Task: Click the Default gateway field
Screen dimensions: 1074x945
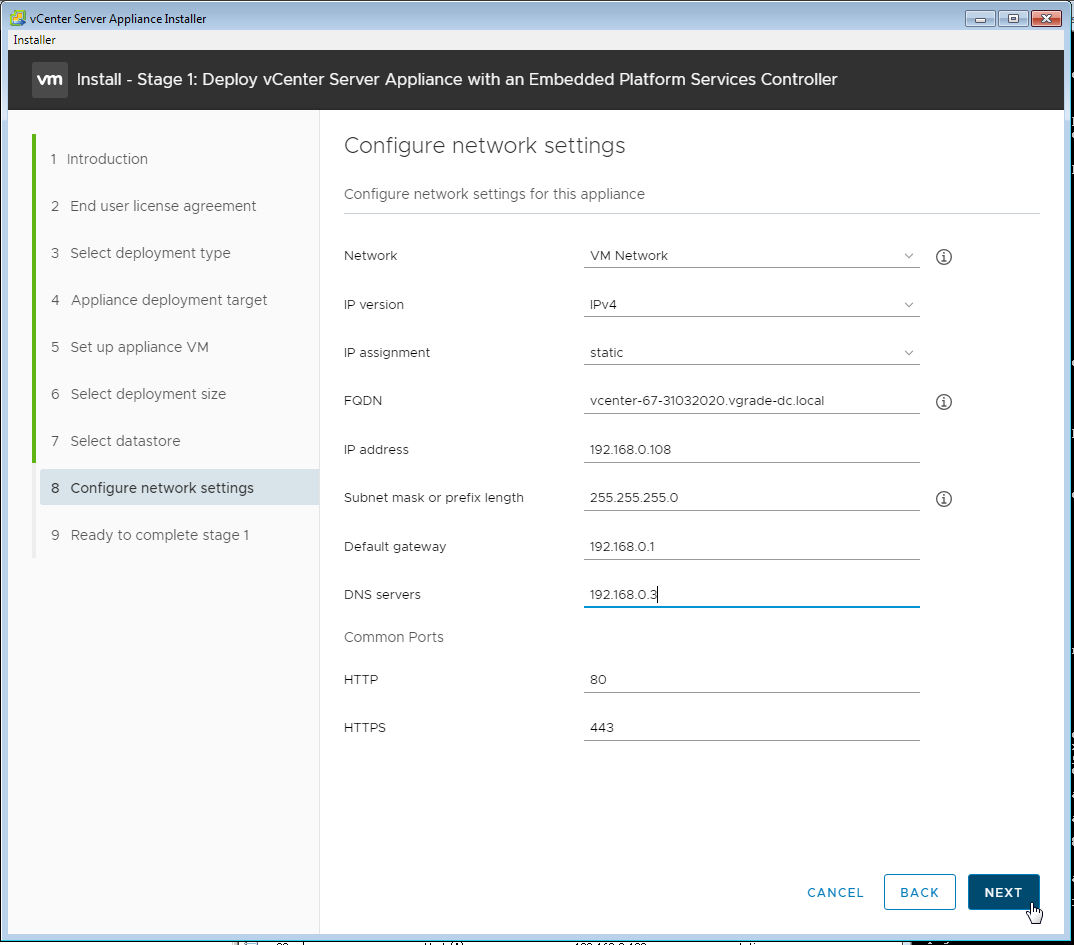Action: [750, 547]
